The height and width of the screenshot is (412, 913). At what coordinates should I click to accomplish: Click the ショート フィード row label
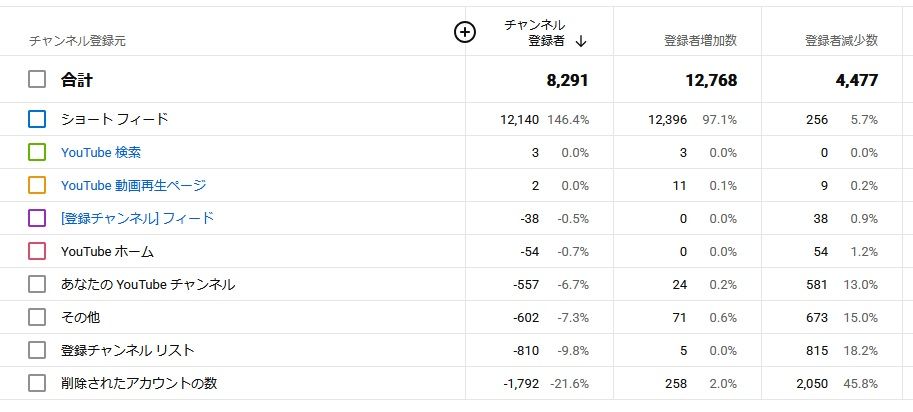(x=114, y=119)
